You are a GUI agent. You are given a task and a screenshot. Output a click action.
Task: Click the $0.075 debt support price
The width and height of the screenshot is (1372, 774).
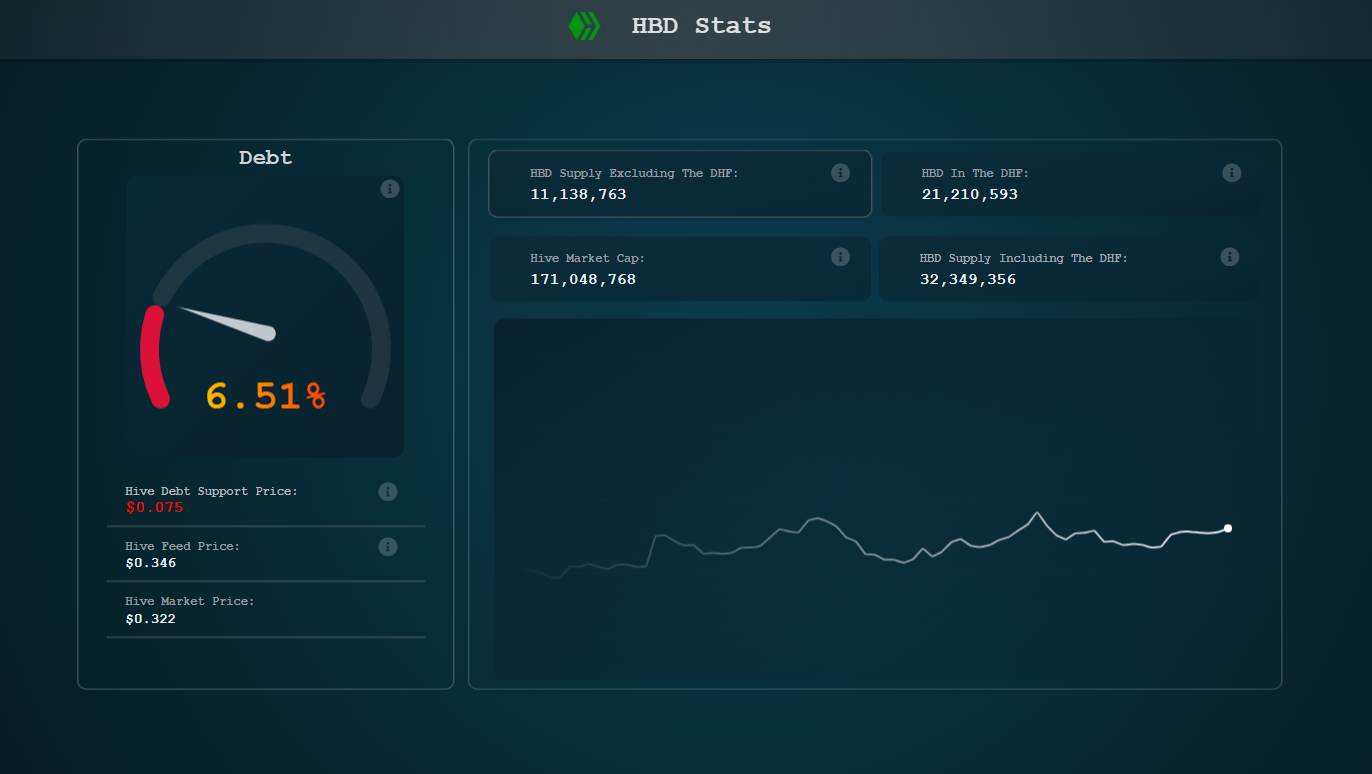(155, 508)
